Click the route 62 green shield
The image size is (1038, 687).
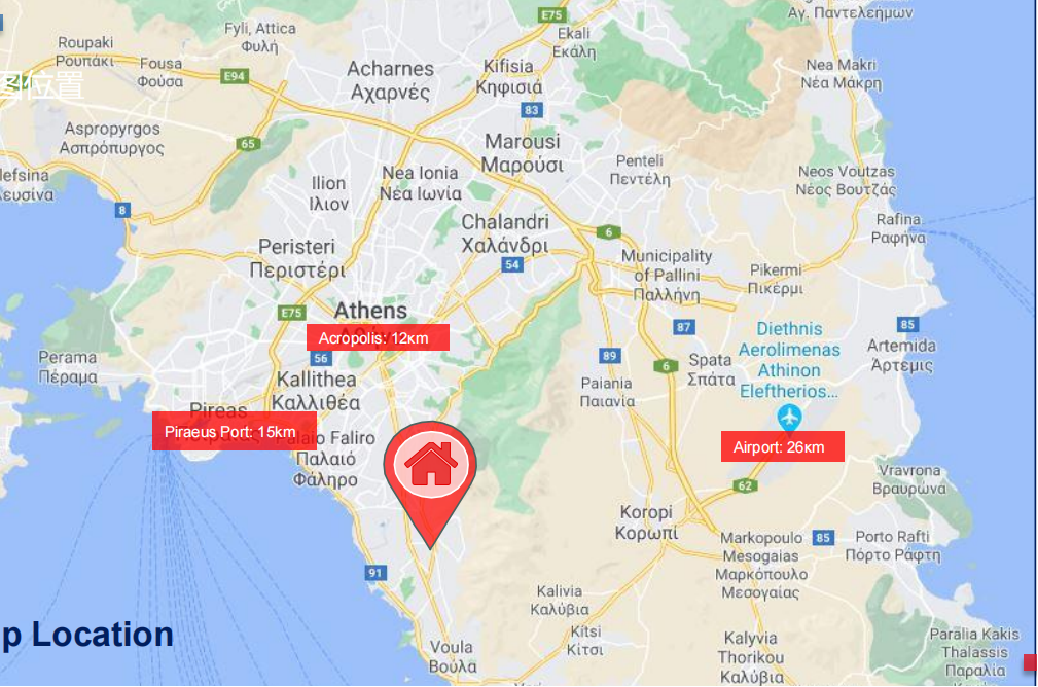pyautogui.click(x=745, y=486)
